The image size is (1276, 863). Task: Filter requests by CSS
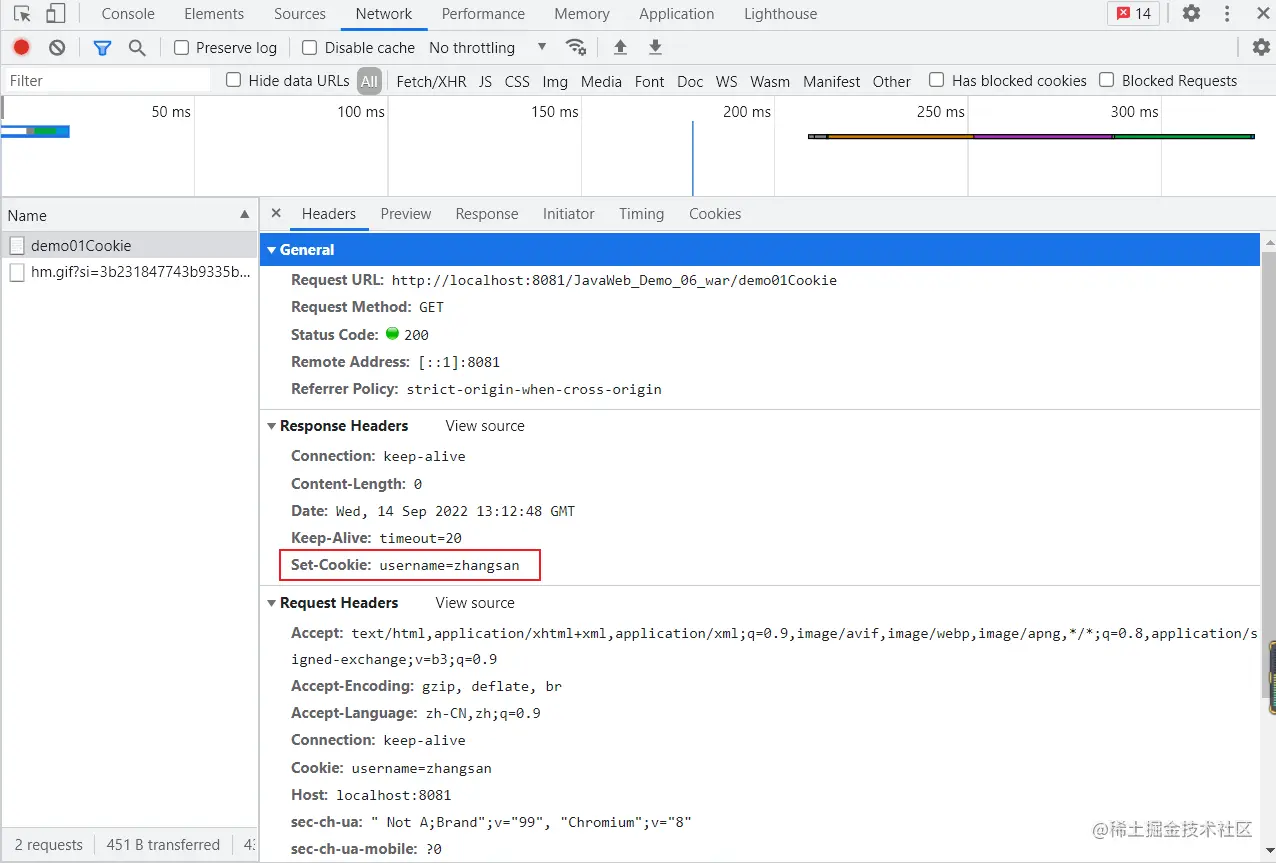pyautogui.click(x=517, y=81)
